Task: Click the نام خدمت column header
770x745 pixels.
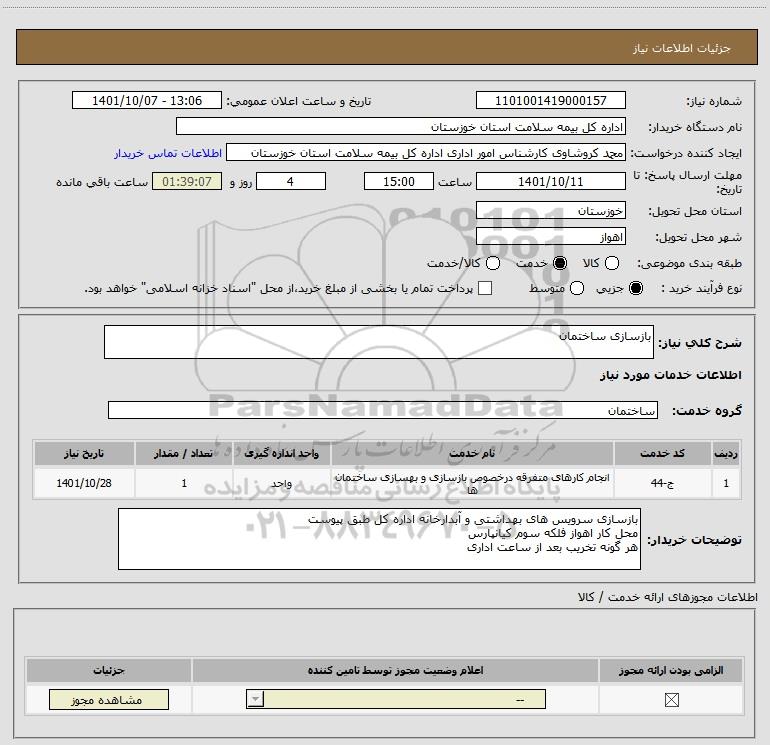Action: 472,453
